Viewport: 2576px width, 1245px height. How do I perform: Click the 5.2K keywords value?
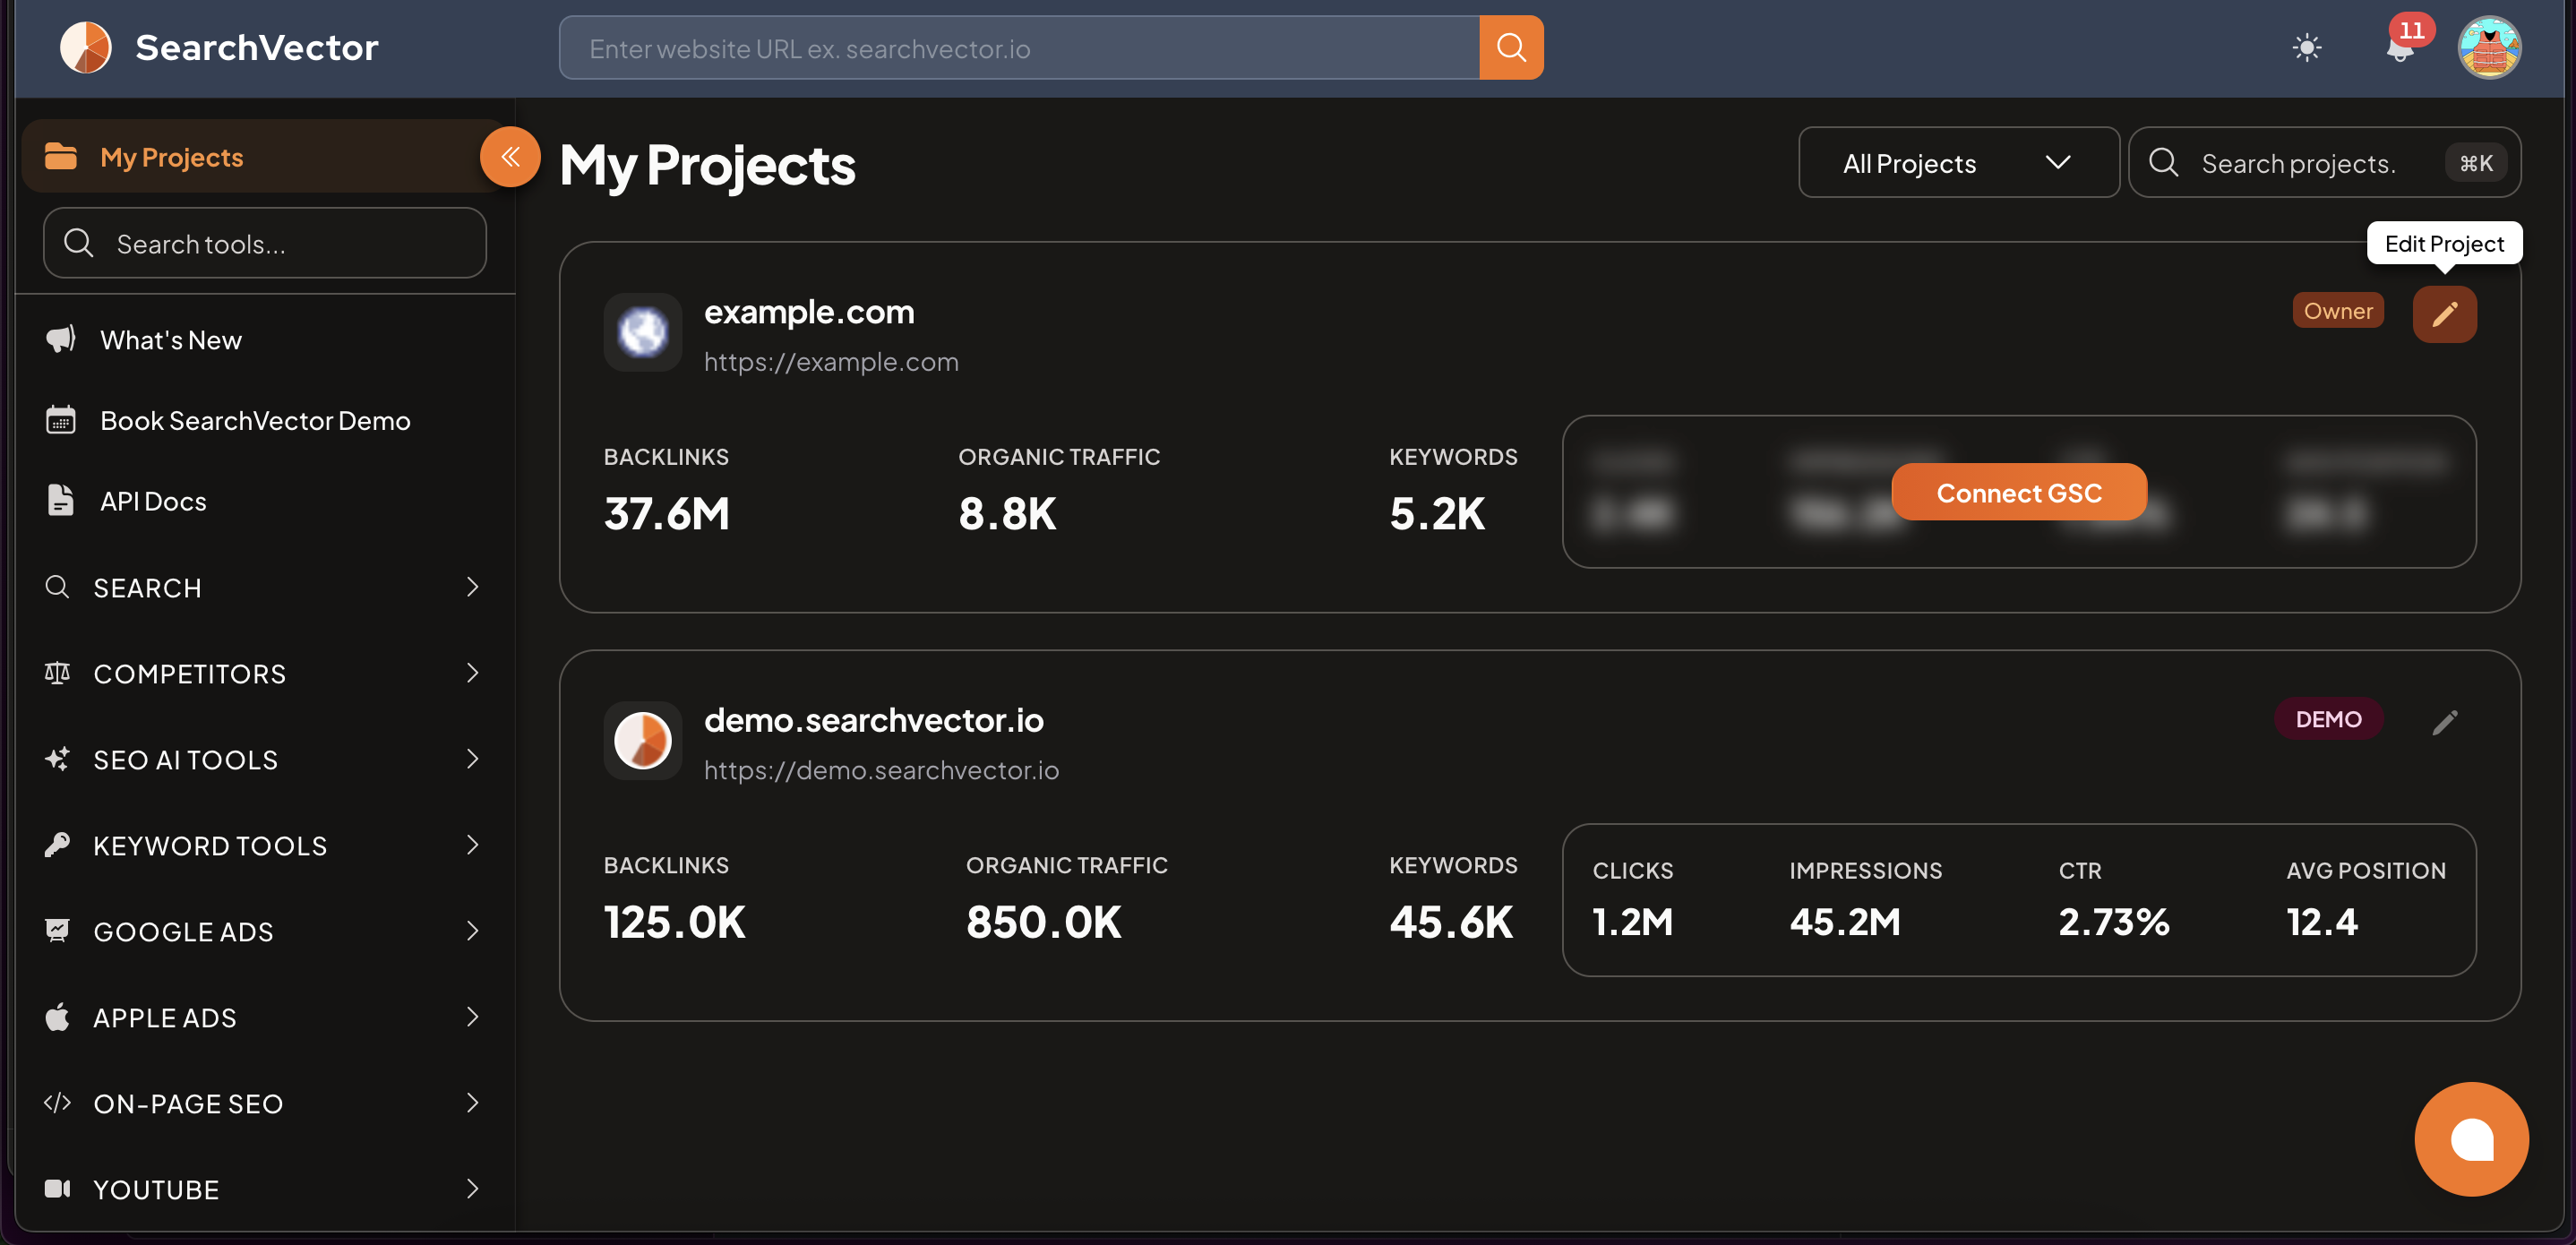click(x=1436, y=512)
